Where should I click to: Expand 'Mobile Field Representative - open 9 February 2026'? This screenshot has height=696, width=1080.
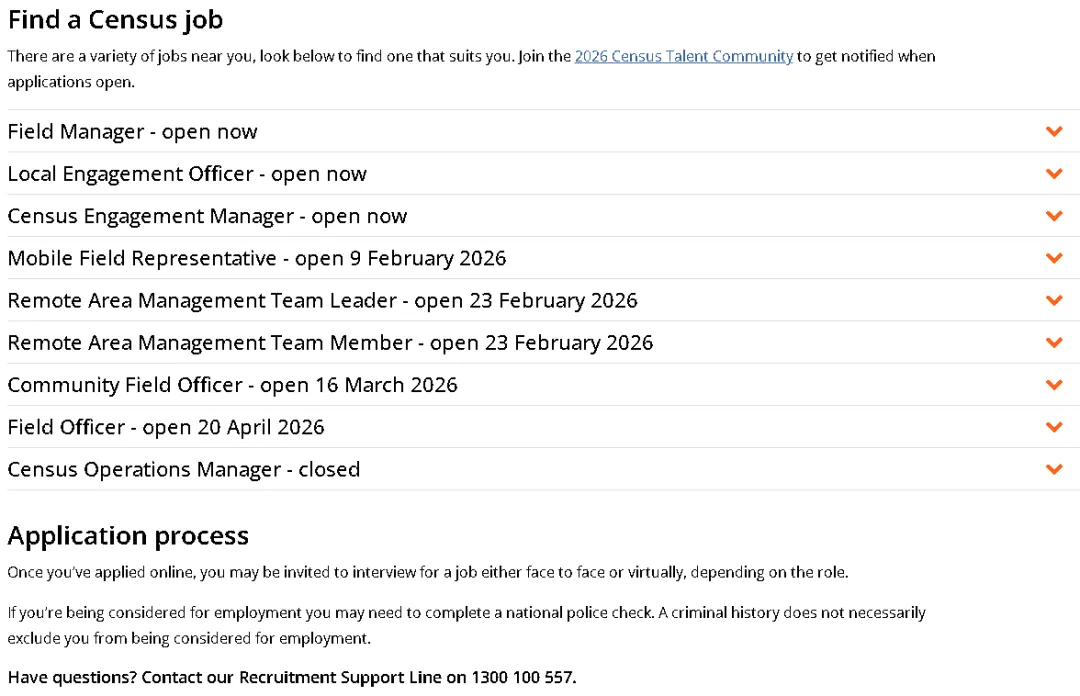[x=257, y=258]
